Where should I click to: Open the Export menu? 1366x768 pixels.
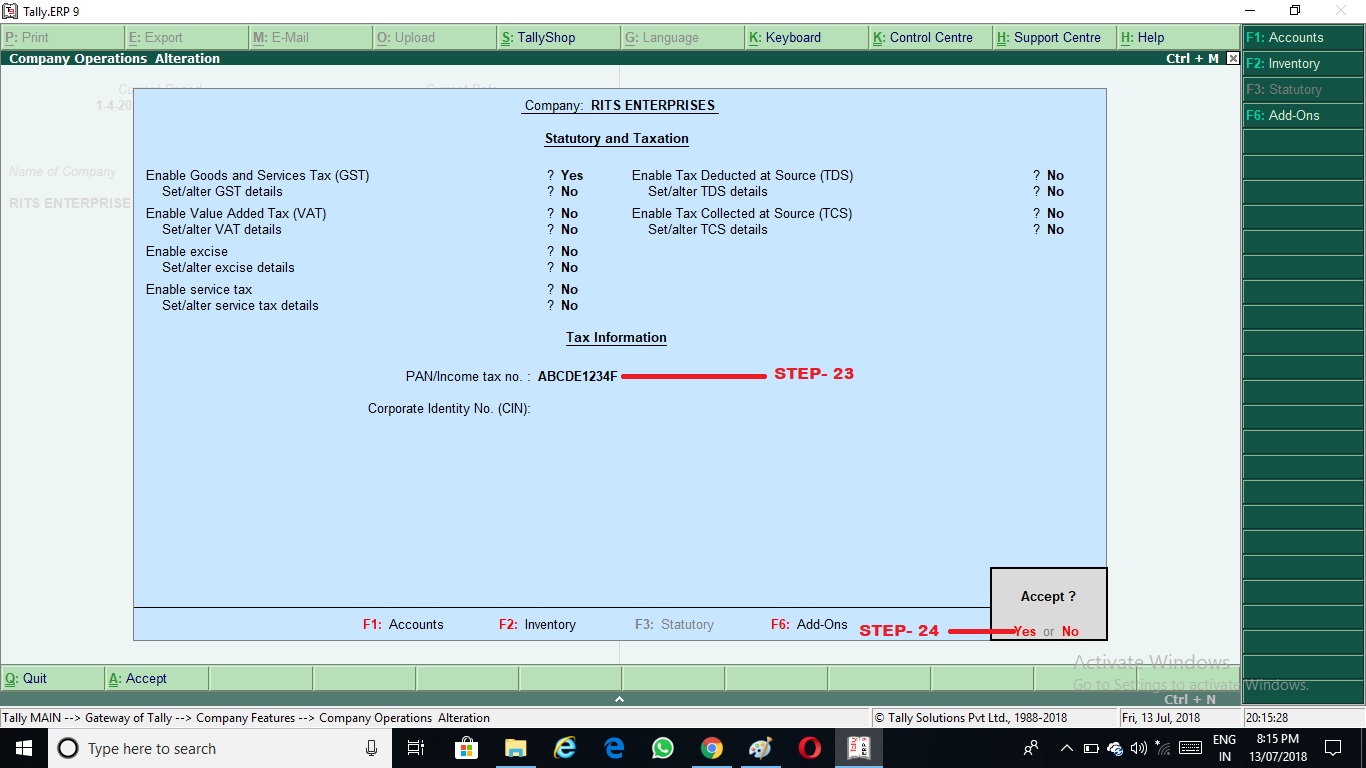tap(186, 38)
